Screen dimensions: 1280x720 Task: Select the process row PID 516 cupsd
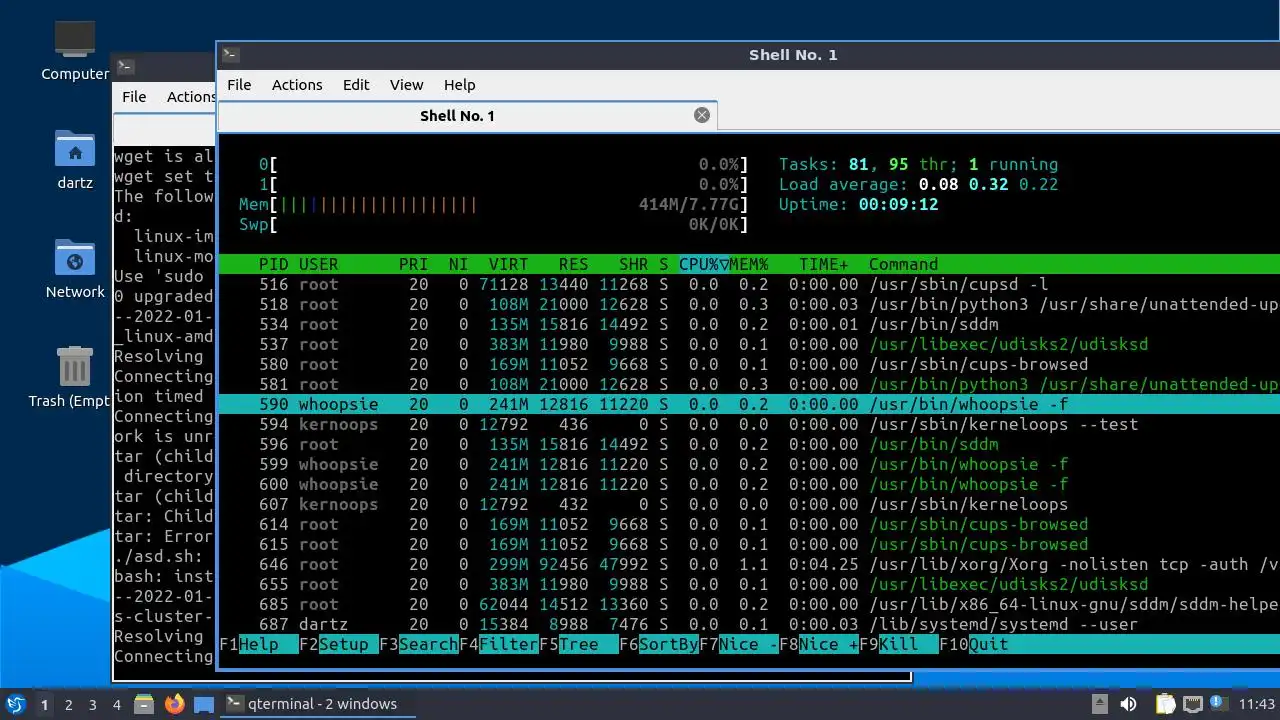tap(749, 284)
